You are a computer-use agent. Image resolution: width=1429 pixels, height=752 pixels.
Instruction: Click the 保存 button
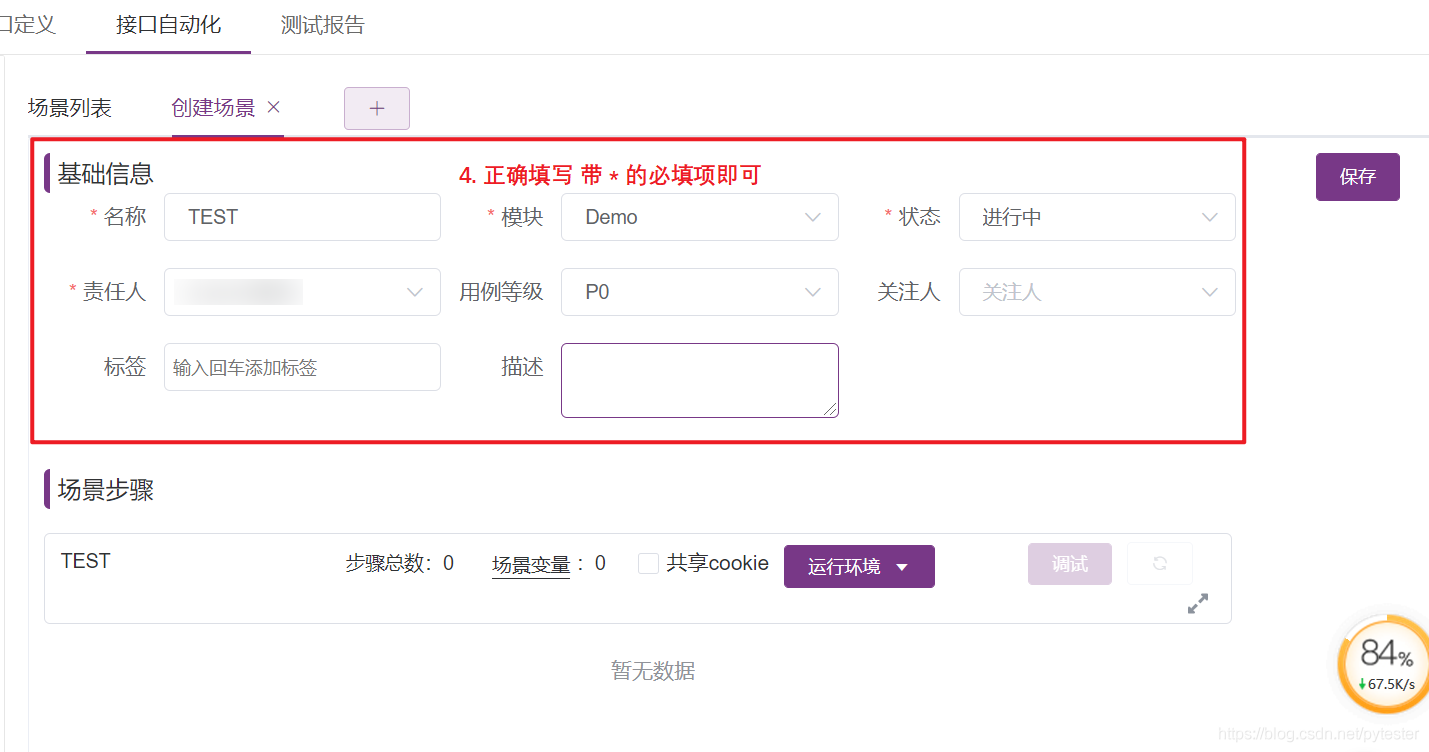[1357, 177]
